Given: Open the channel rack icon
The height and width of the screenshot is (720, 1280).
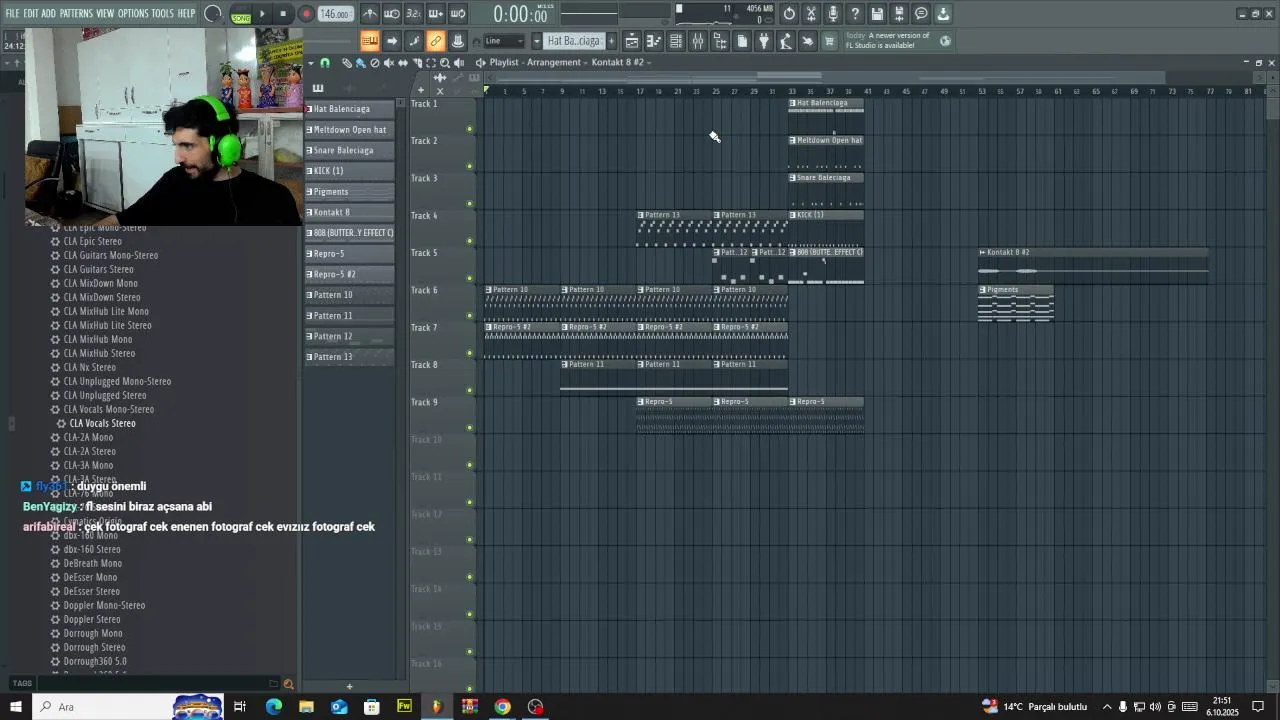Looking at the screenshot, I should point(676,41).
